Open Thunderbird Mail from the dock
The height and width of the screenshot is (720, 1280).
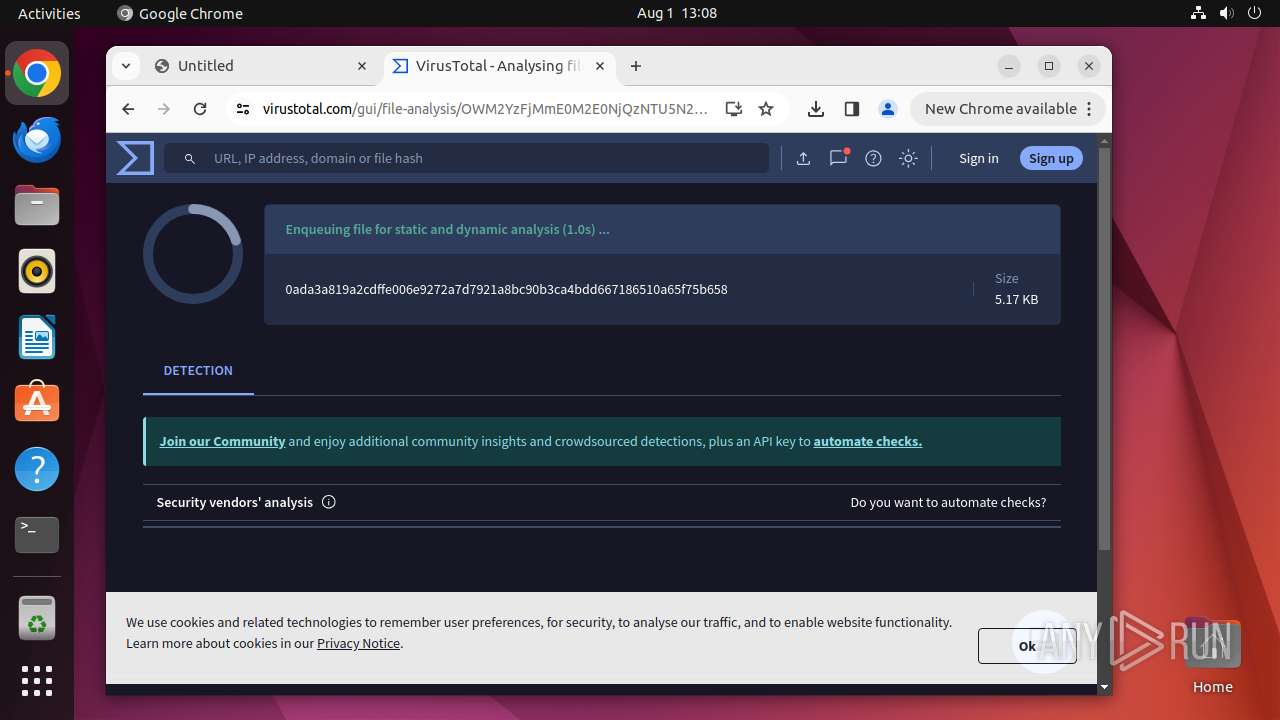click(x=37, y=139)
